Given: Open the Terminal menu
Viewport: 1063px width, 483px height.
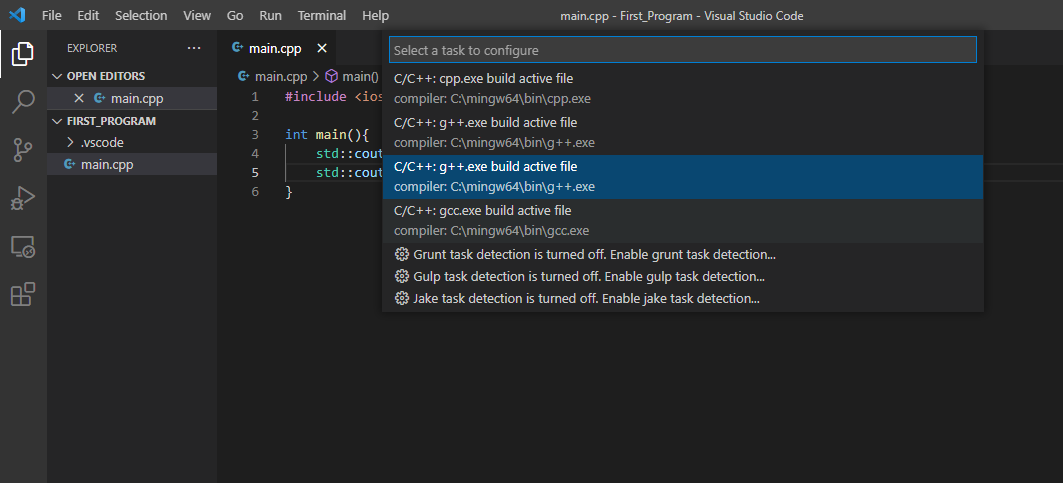Looking at the screenshot, I should tap(322, 15).
